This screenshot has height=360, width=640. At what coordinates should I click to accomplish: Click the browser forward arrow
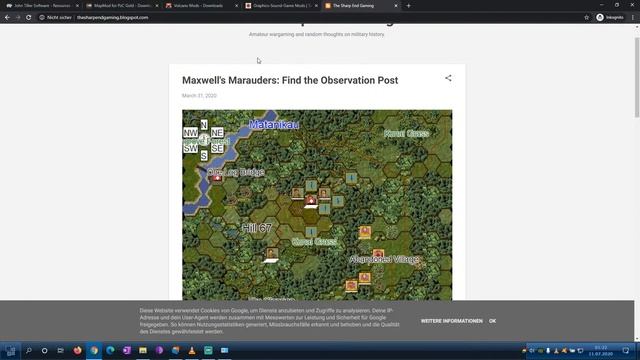(x=18, y=18)
